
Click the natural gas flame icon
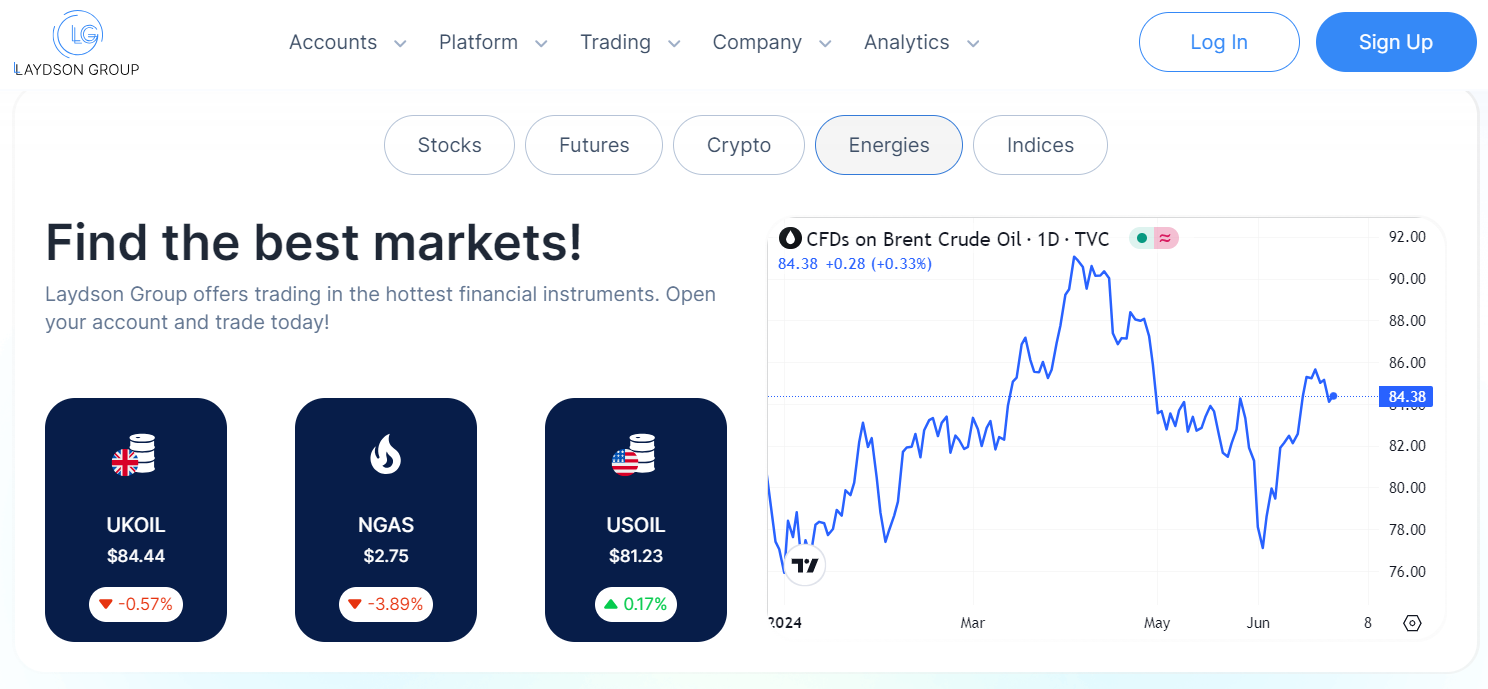tap(385, 454)
